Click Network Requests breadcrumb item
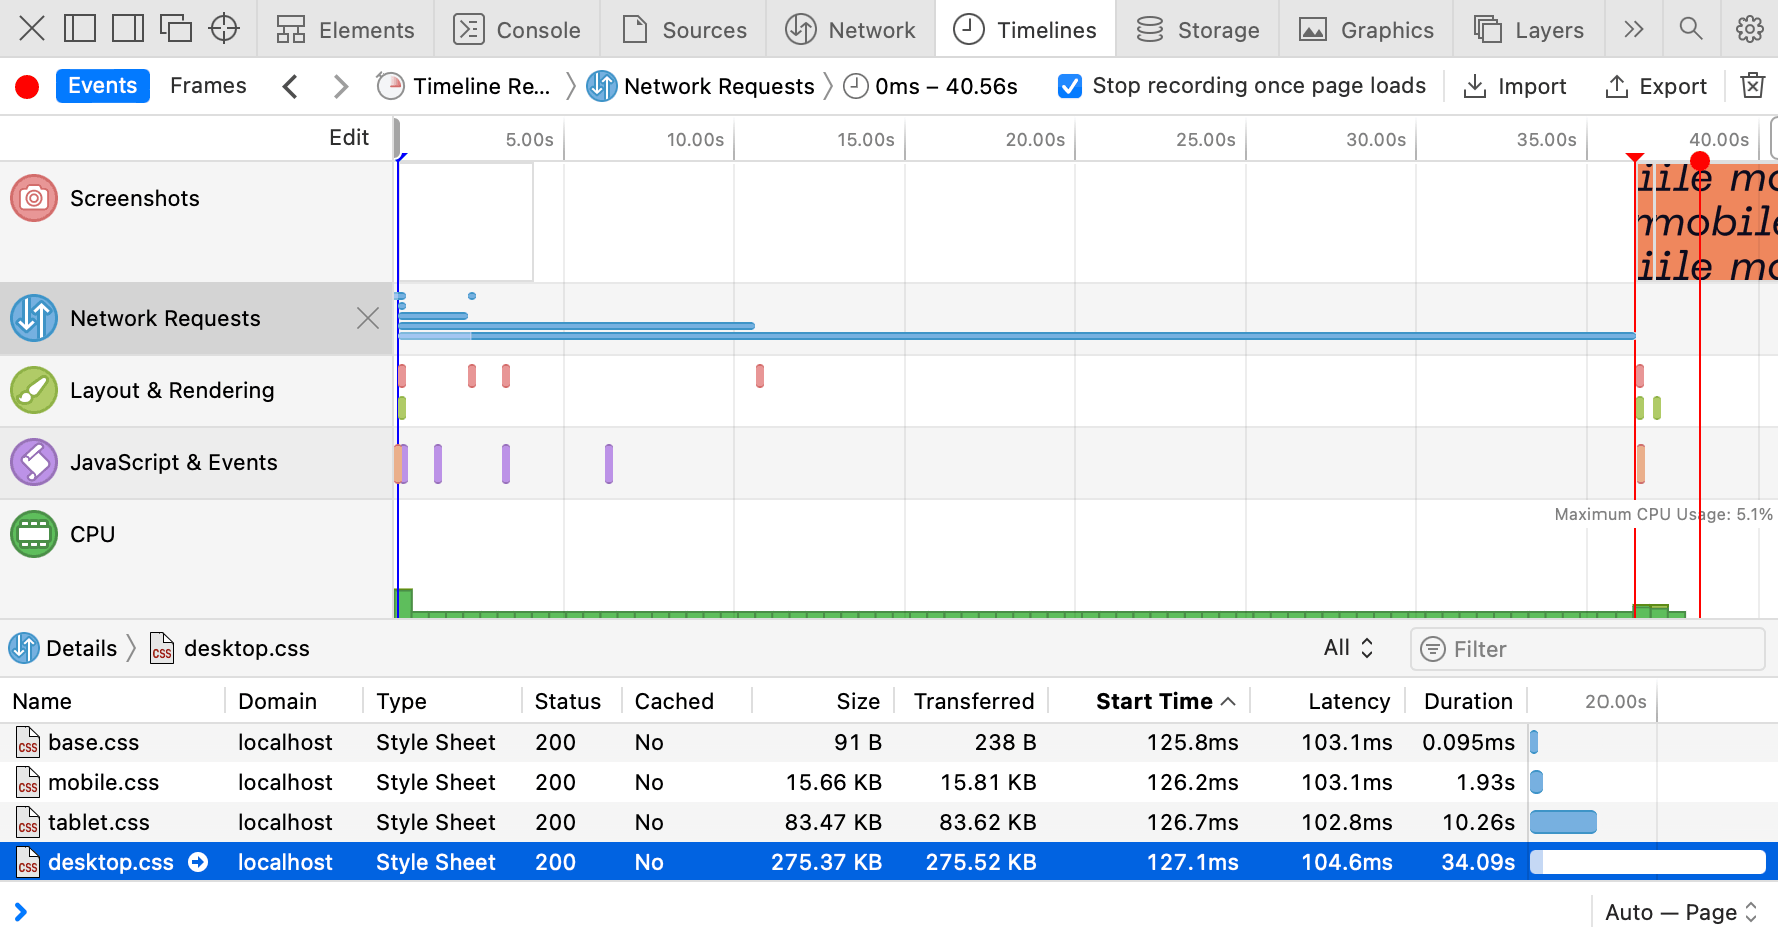 click(x=701, y=87)
